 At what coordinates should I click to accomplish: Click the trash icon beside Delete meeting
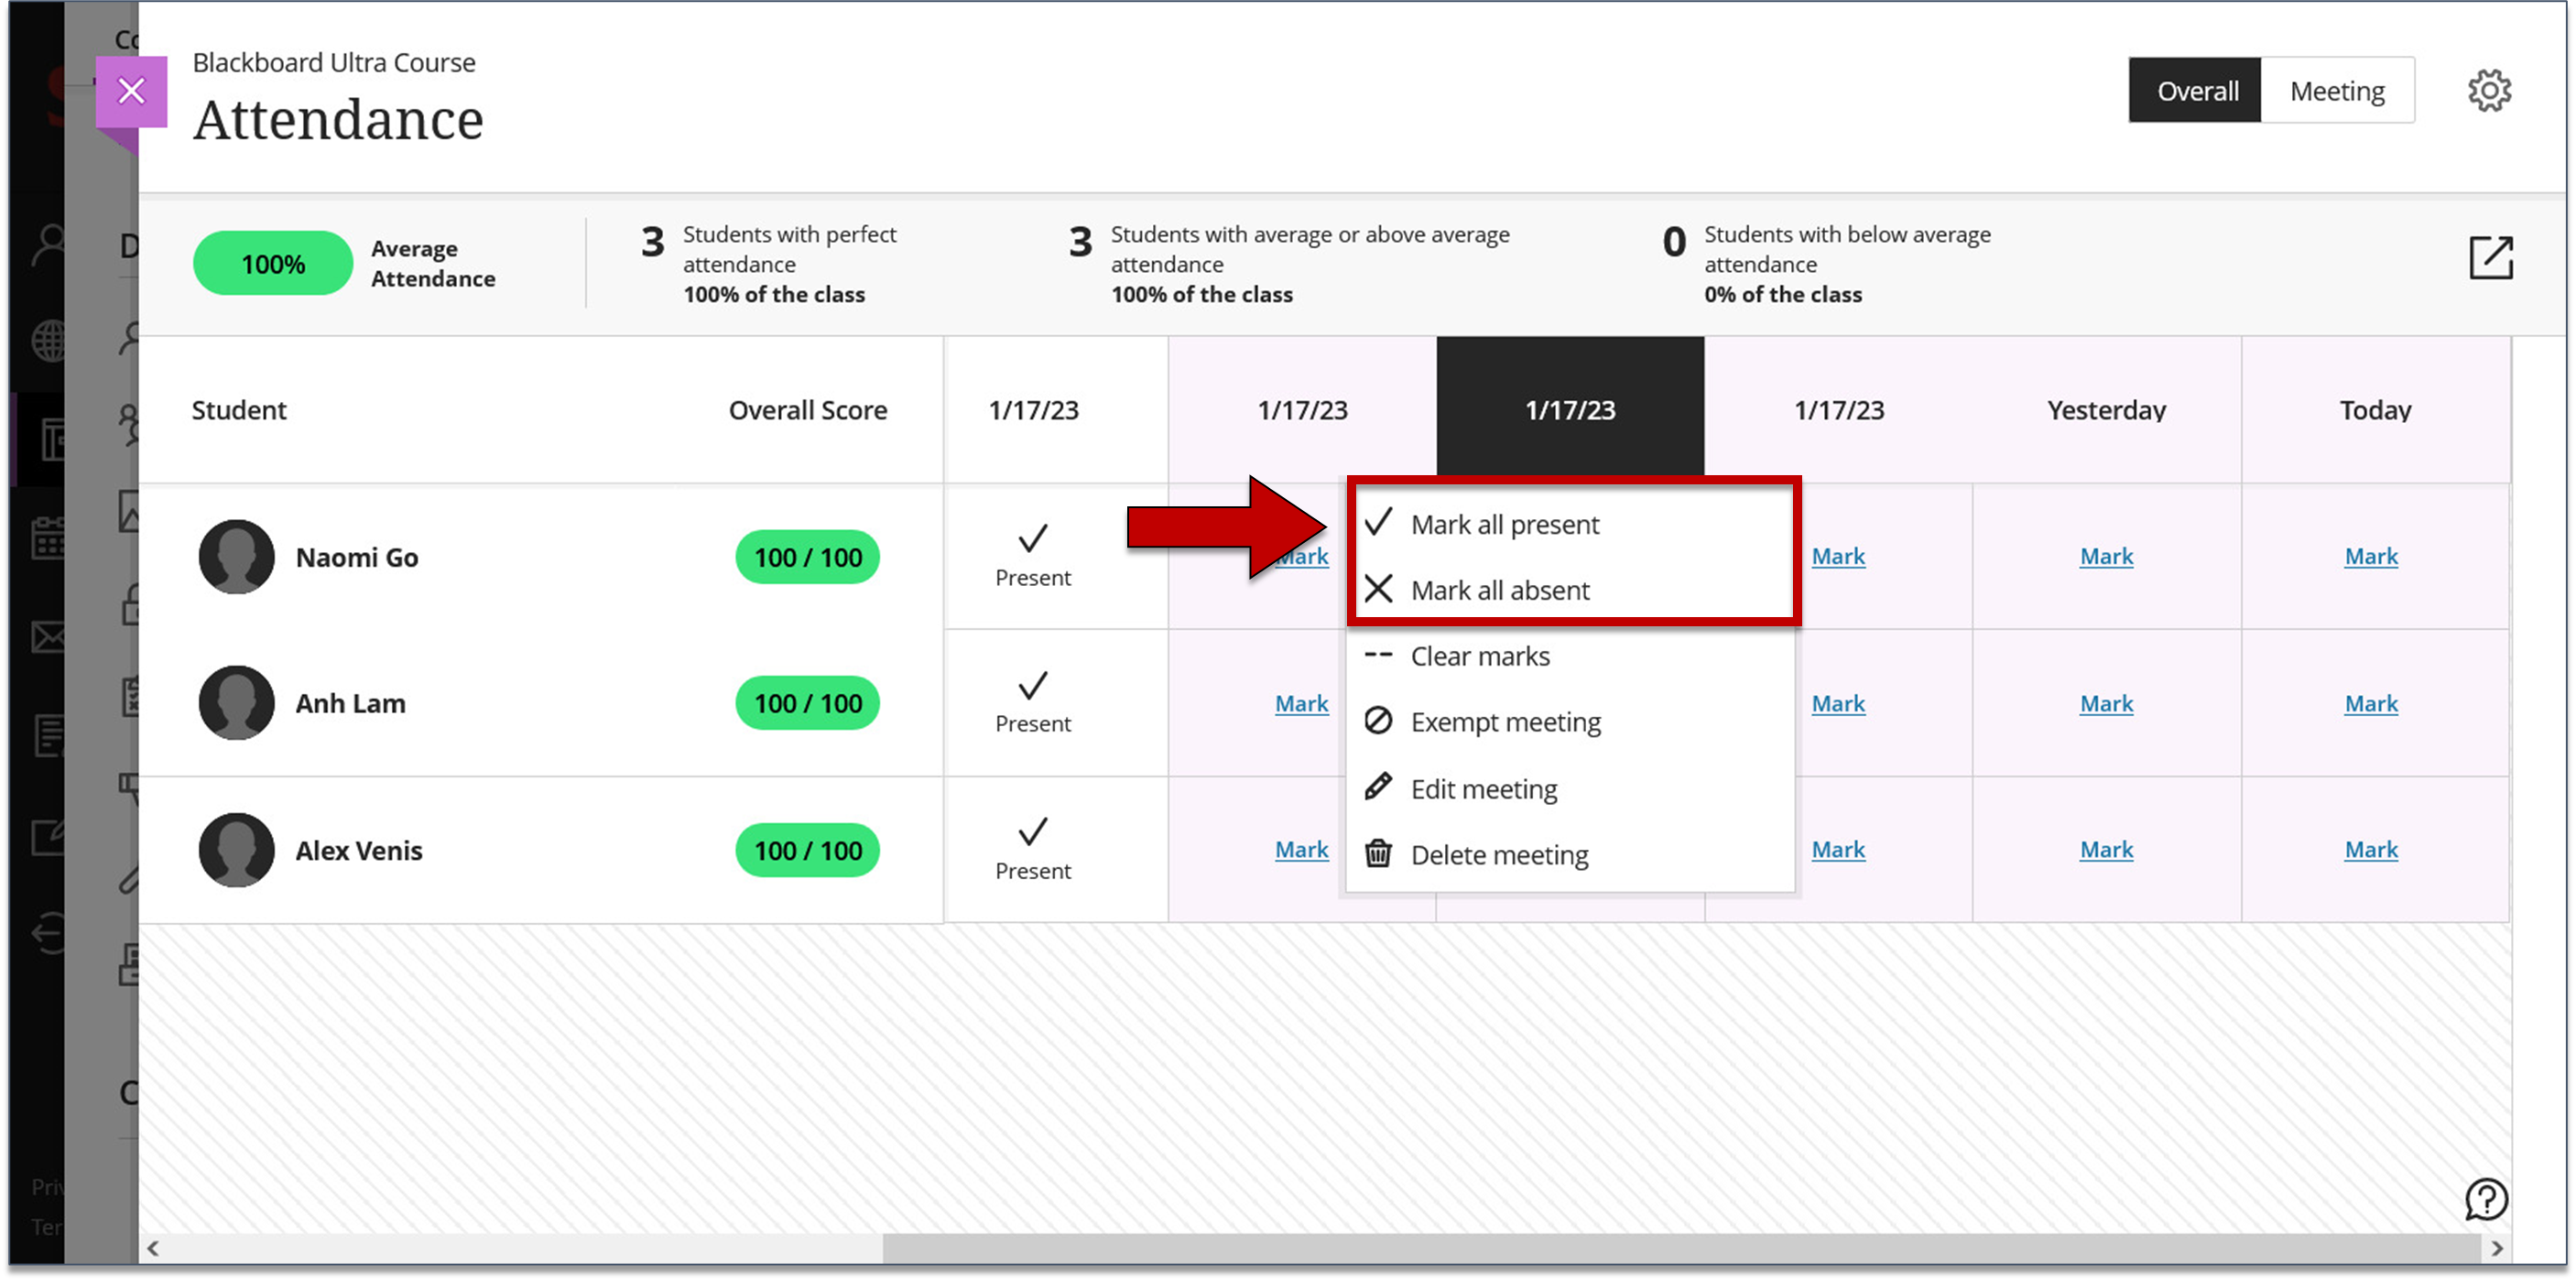1378,853
